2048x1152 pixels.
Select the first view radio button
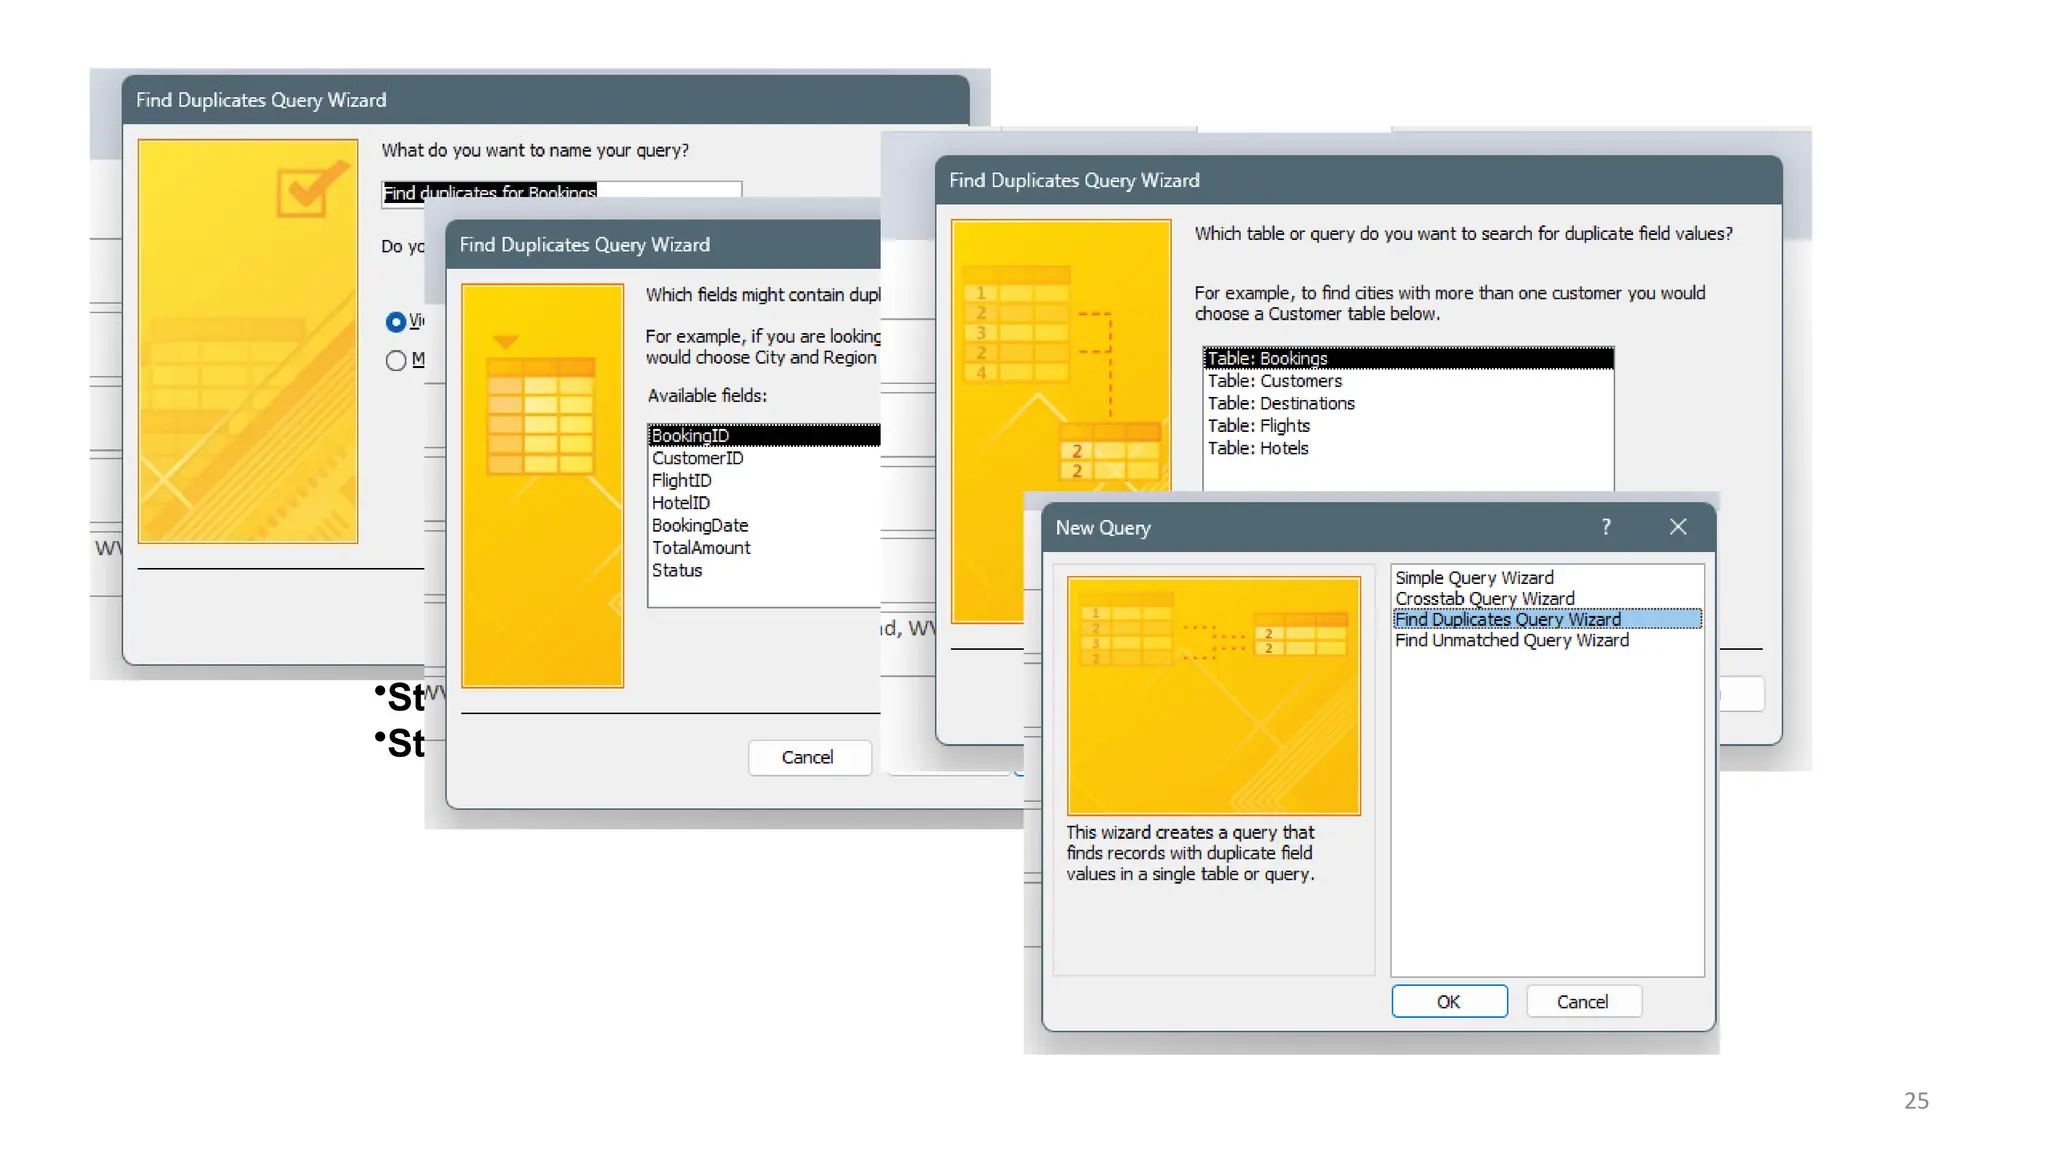click(x=396, y=322)
